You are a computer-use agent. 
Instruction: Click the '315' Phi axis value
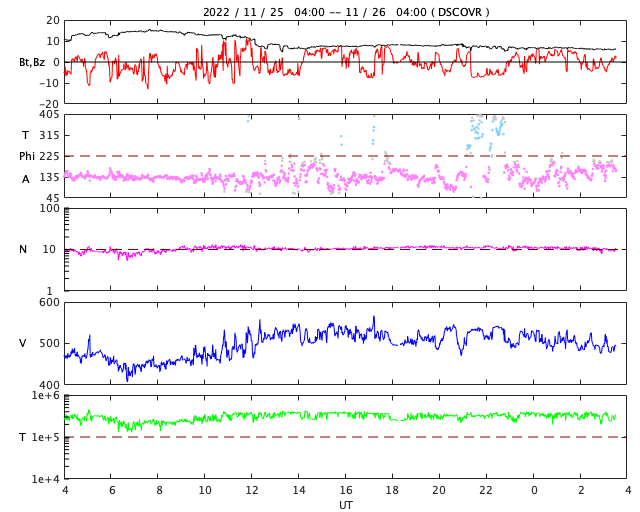click(x=49, y=135)
